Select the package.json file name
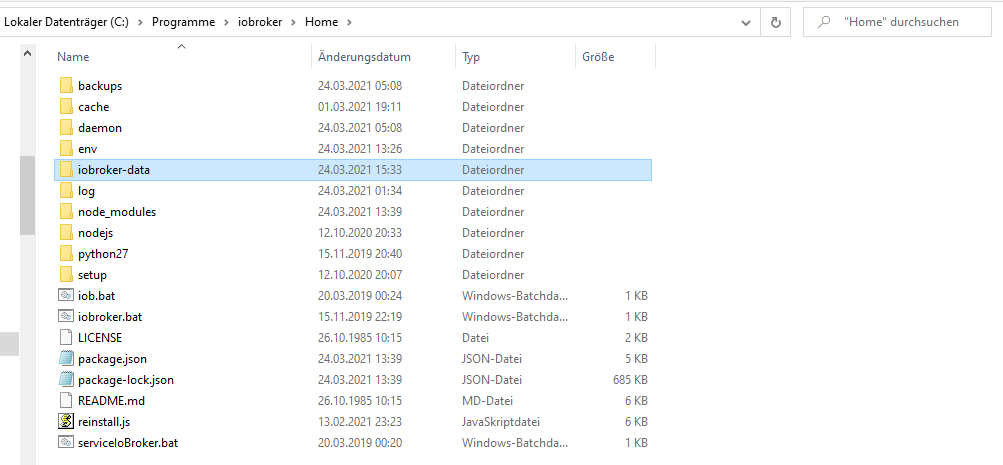Screen dimensions: 1003x465 tap(112, 359)
